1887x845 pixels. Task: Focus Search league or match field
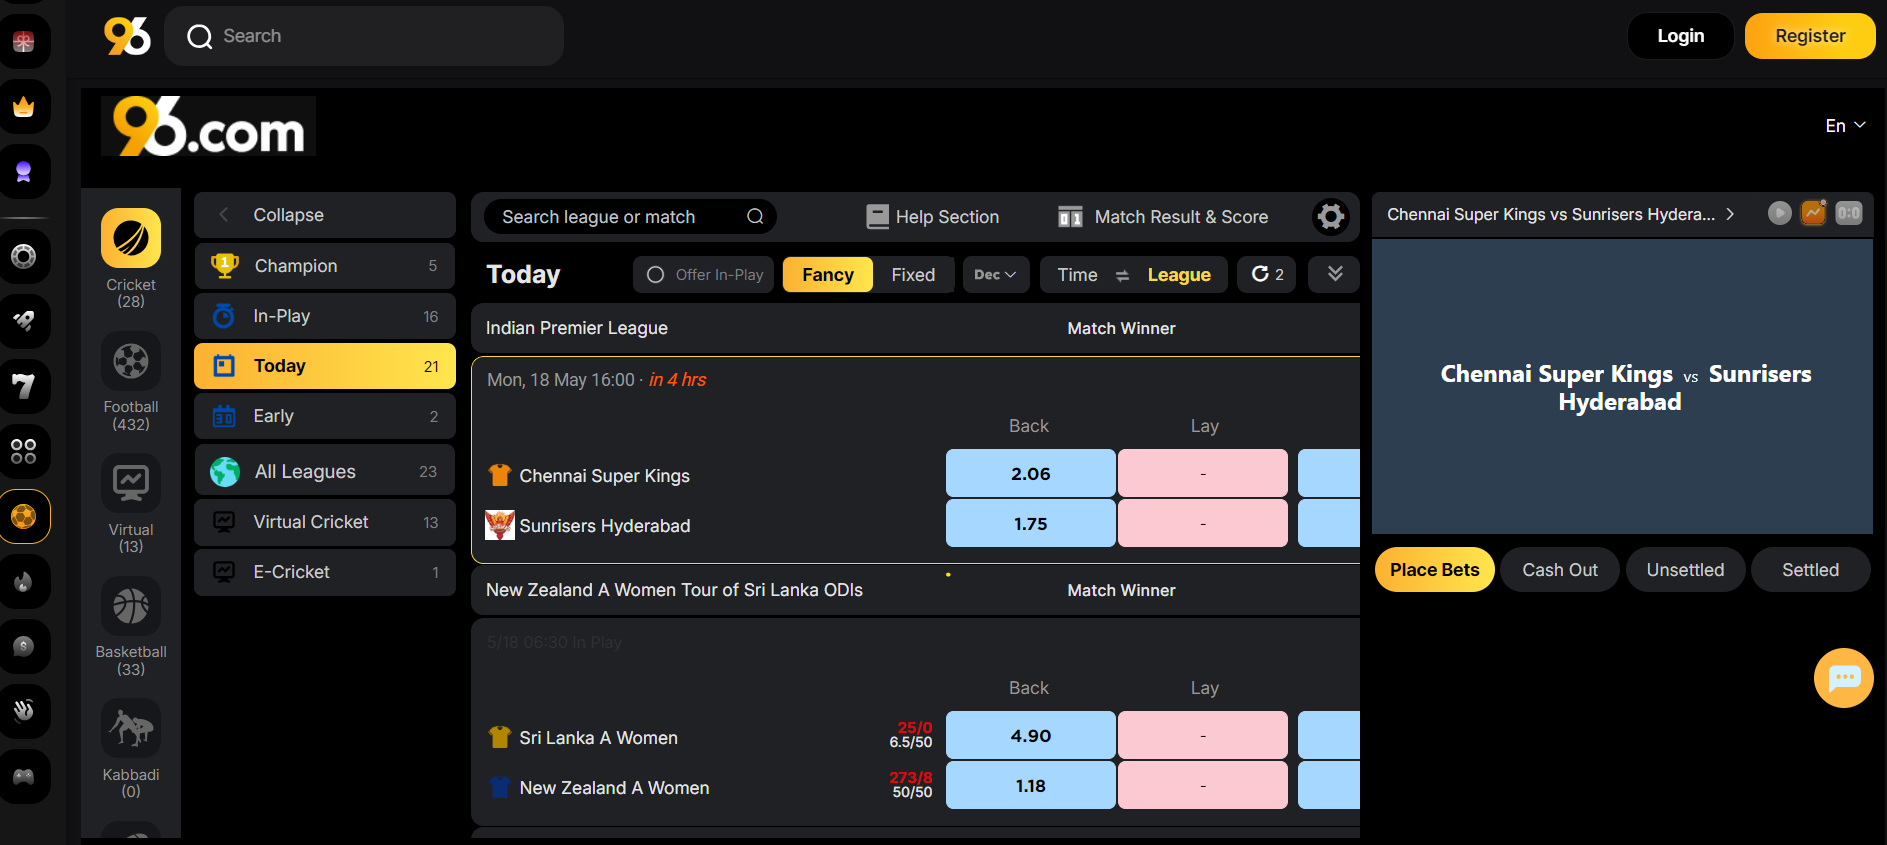630,217
